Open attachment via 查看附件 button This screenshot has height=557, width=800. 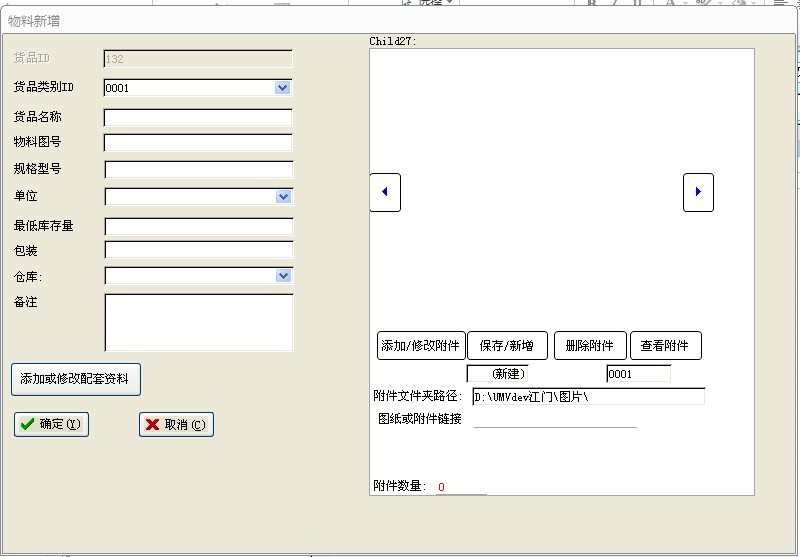tap(666, 346)
